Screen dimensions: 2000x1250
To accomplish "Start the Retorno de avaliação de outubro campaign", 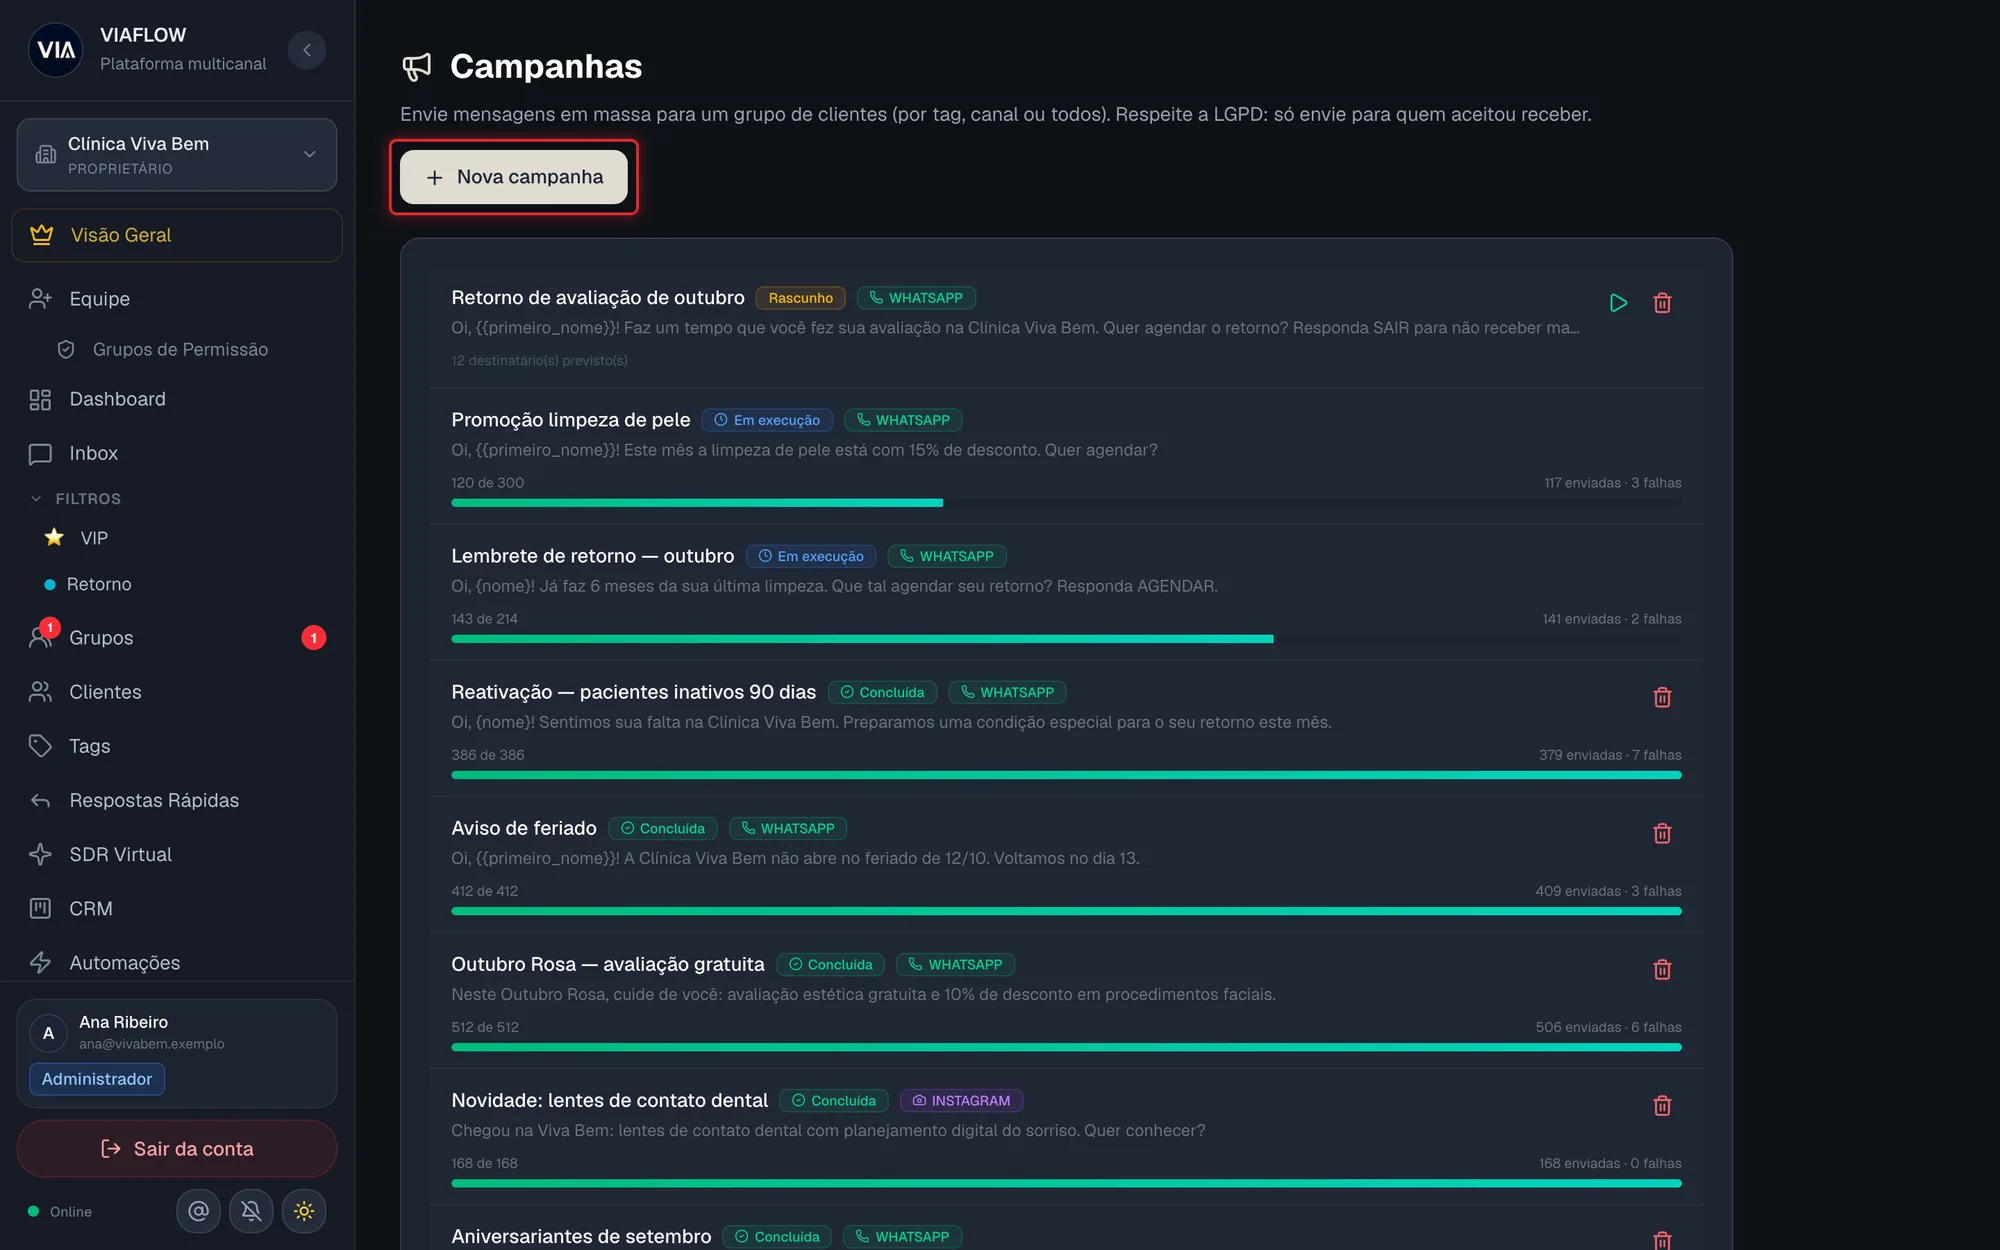I will pos(1618,303).
